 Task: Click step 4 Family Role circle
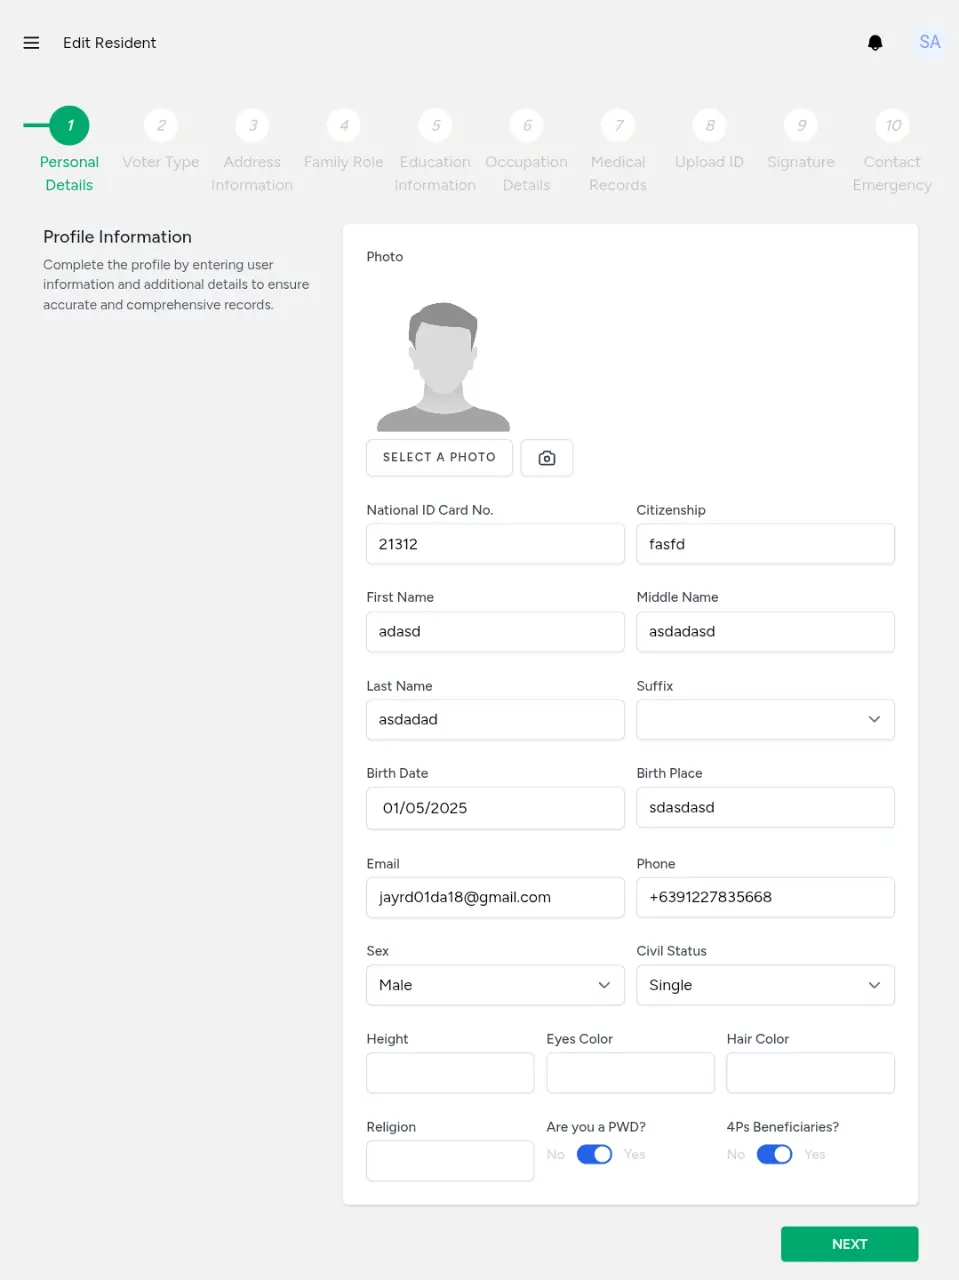pos(344,125)
